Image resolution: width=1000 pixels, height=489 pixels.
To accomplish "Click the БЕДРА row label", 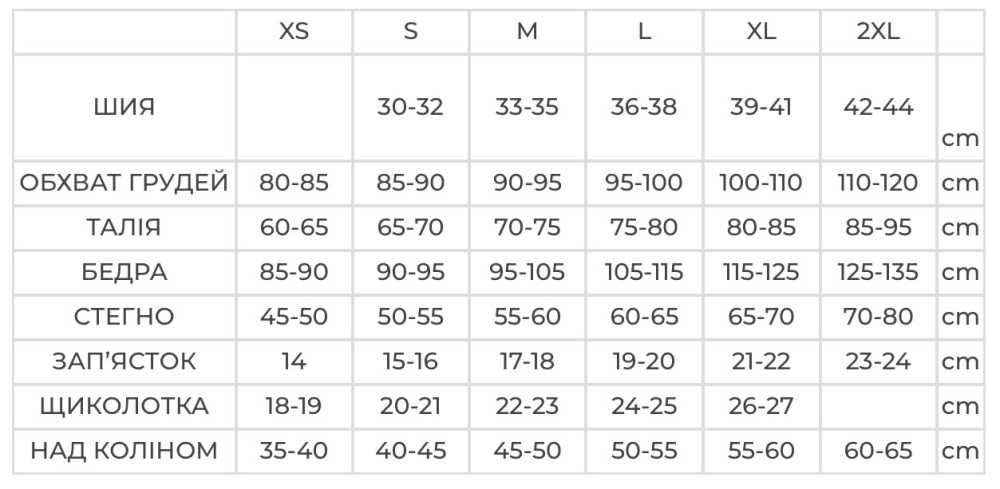I will (124, 272).
